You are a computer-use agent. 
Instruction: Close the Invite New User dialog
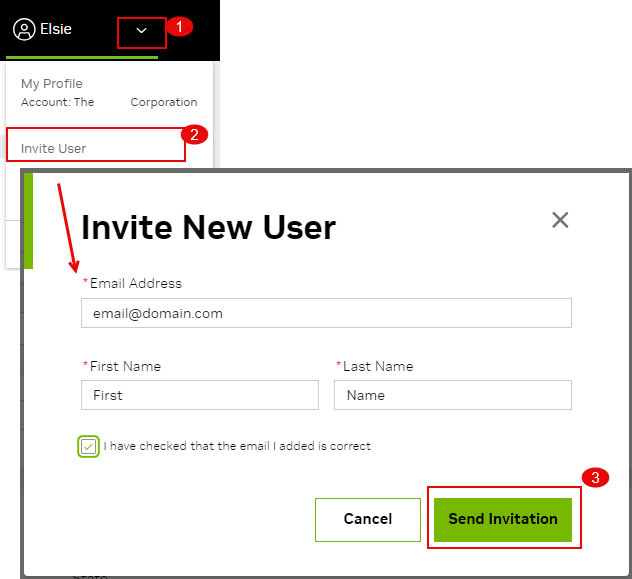point(560,220)
